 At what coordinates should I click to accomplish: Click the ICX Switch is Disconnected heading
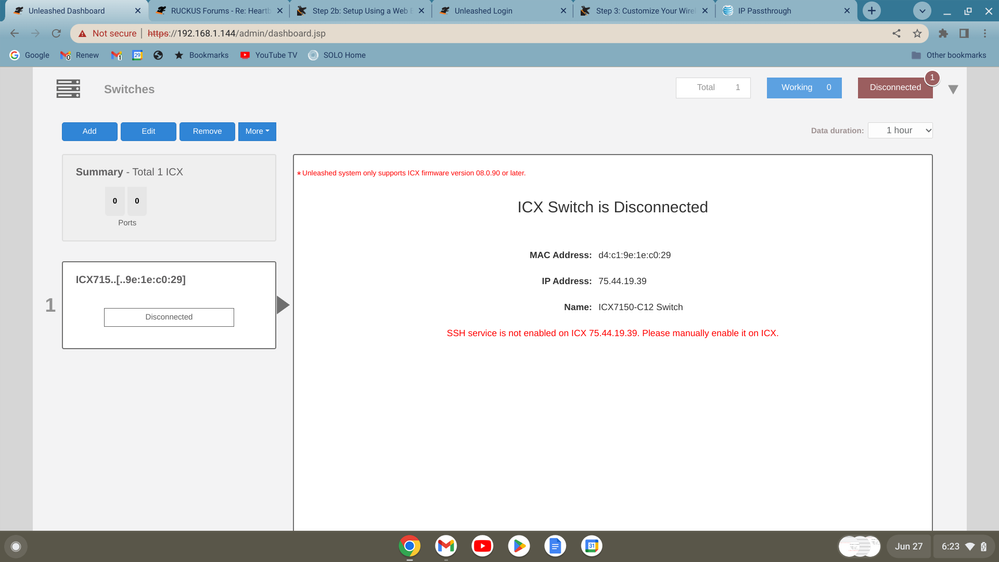[612, 207]
